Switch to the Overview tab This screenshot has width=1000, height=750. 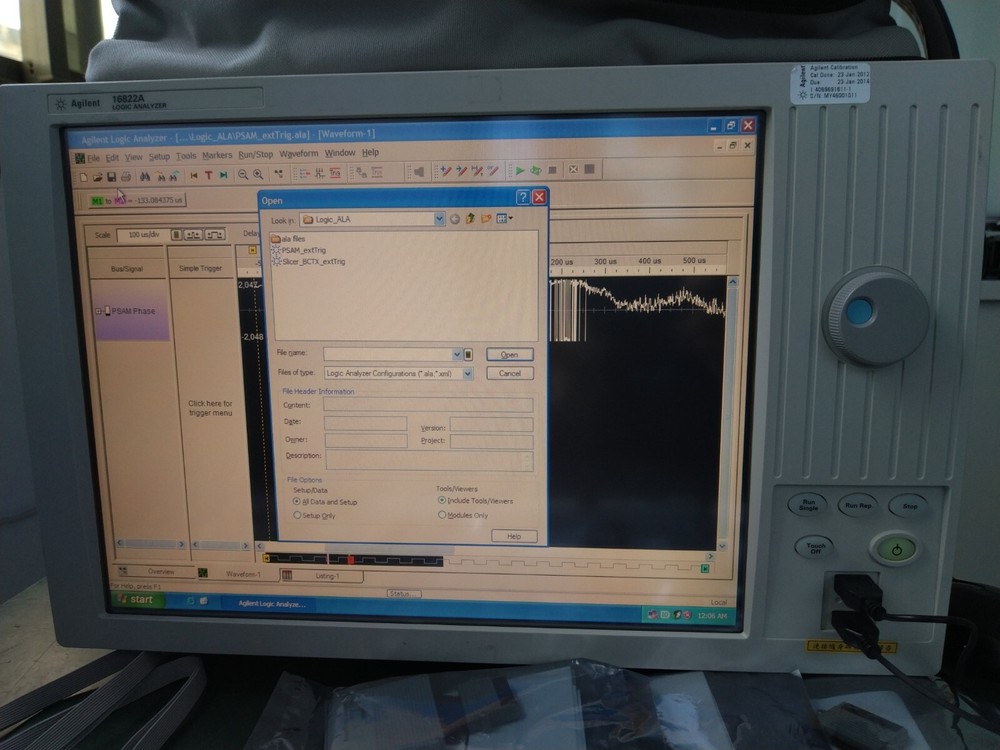click(x=154, y=571)
